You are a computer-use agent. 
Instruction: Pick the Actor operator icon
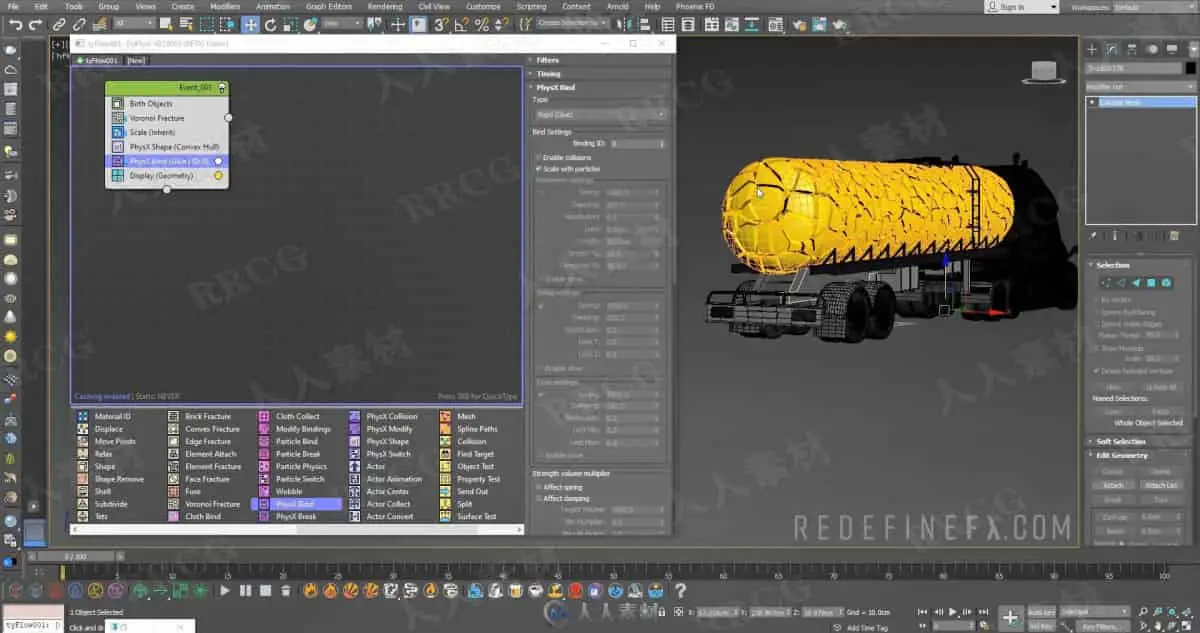(355, 466)
